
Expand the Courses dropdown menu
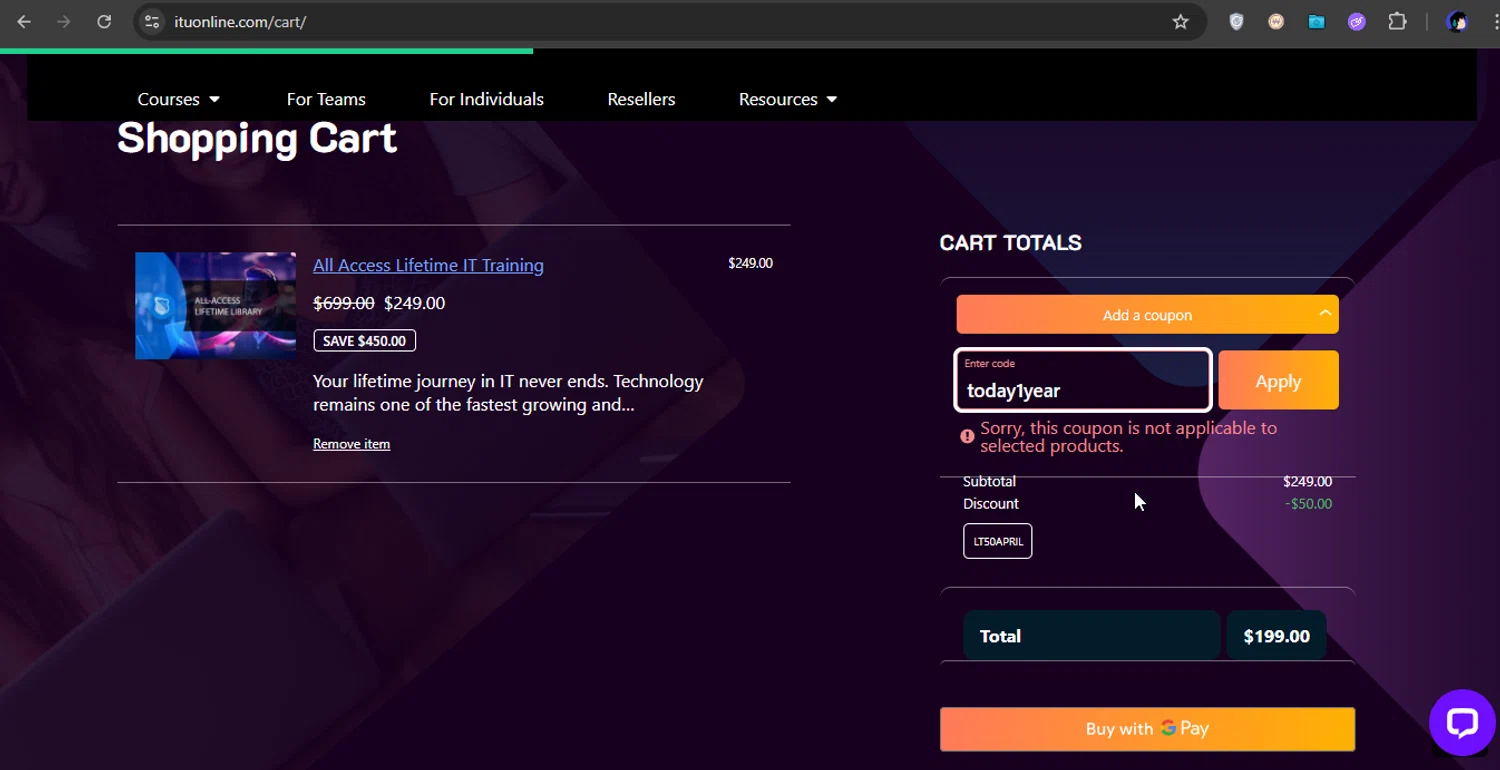[x=178, y=99]
